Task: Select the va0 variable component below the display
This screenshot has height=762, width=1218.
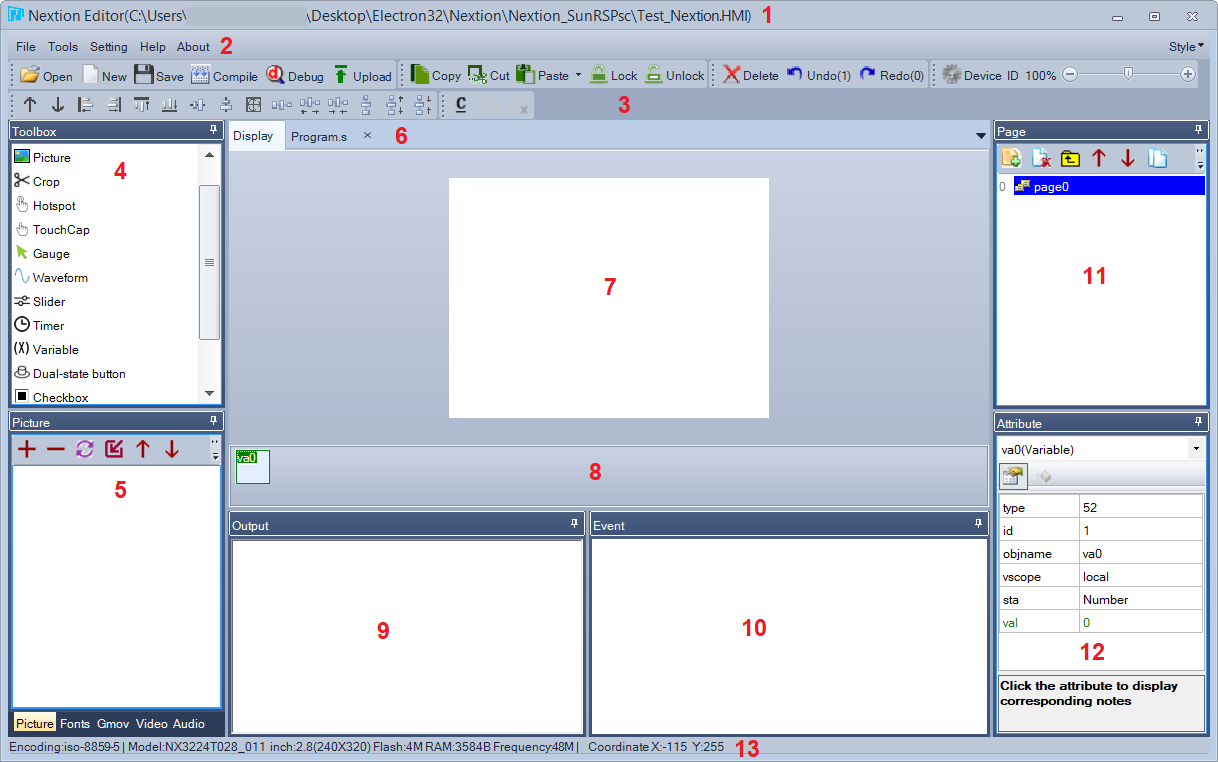Action: click(252, 467)
